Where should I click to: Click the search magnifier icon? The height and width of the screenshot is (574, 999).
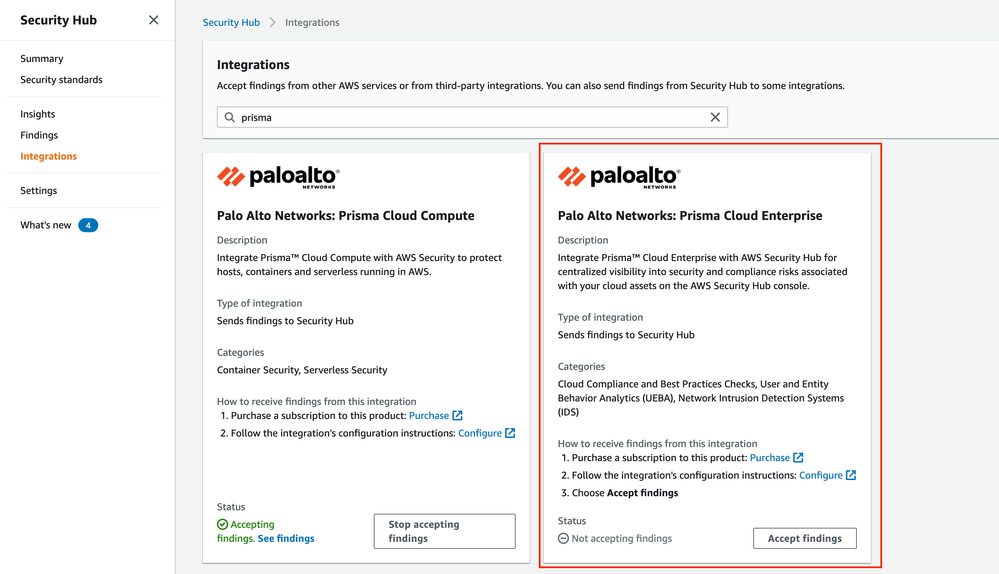229,117
